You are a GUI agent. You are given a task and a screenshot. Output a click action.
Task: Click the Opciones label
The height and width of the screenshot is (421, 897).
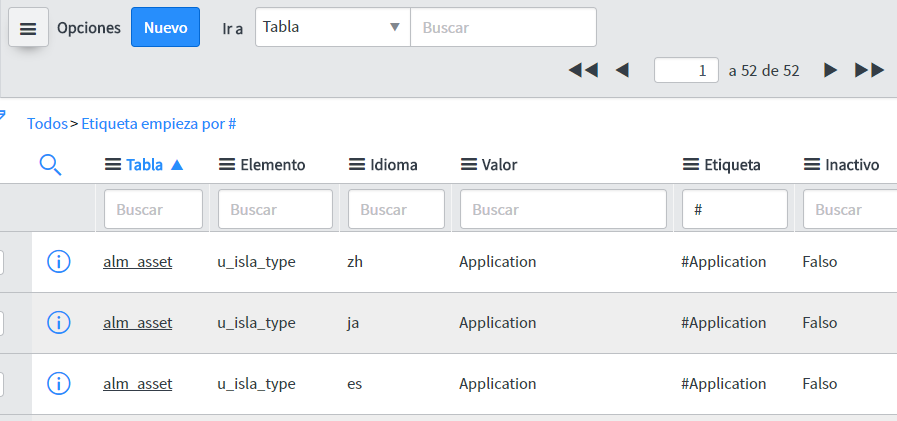point(89,27)
